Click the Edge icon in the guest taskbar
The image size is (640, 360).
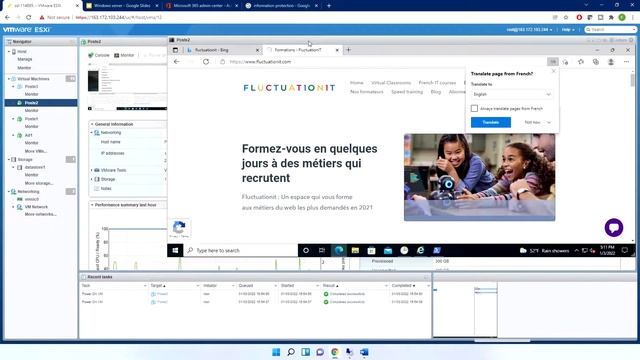tap(339, 250)
